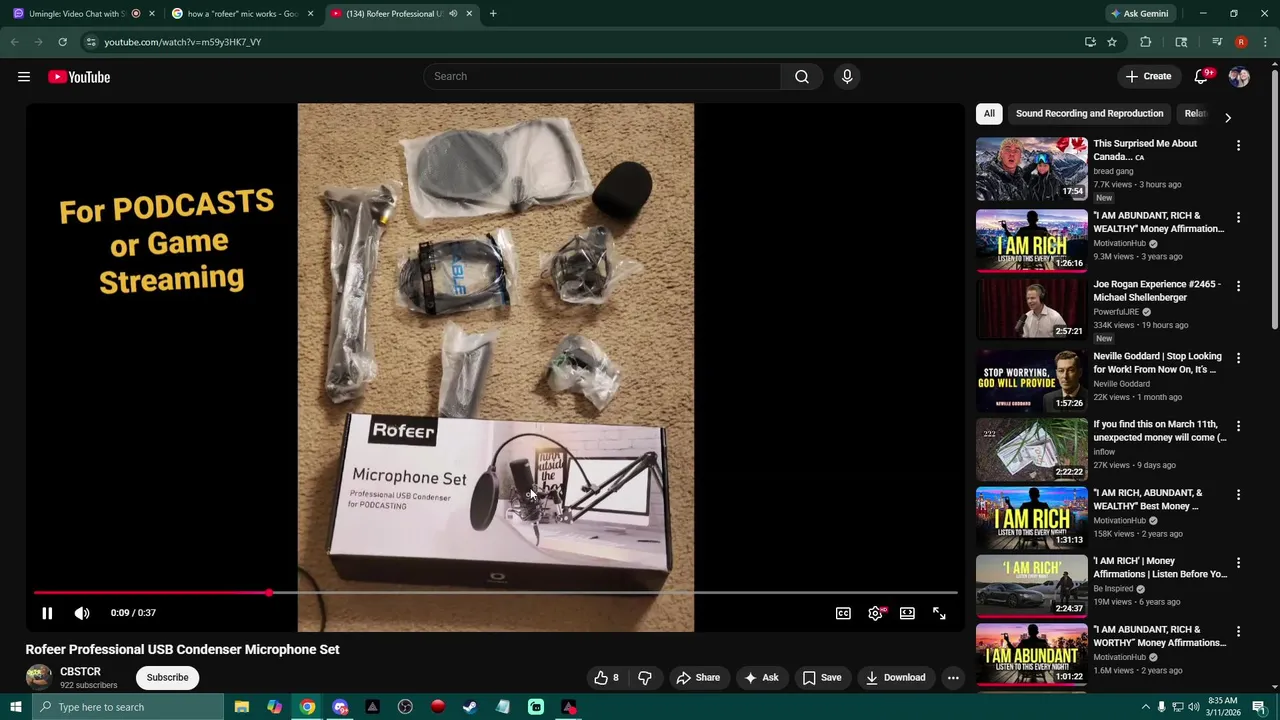Image resolution: width=1280 pixels, height=720 pixels.
Task: Open Chrome three-dot menu
Action: pos(1265,42)
